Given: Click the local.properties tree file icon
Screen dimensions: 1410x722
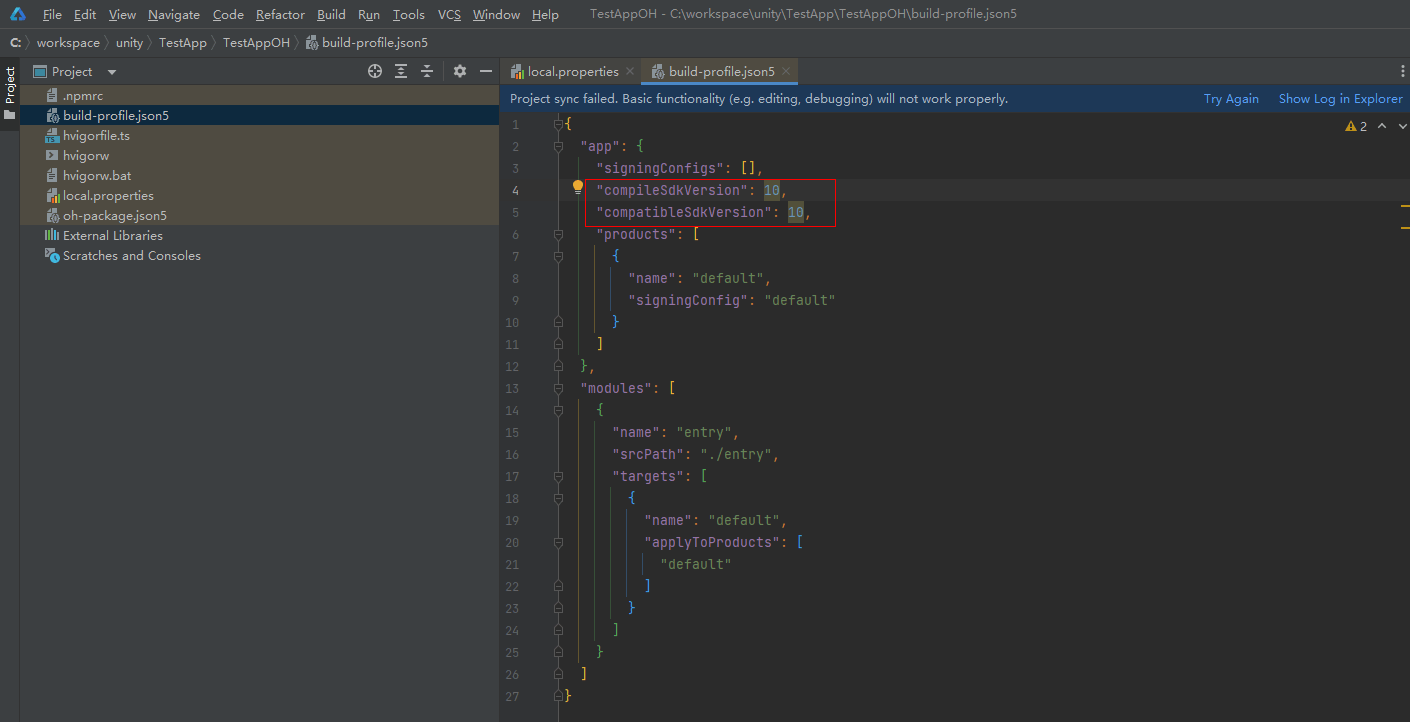Looking at the screenshot, I should pos(52,195).
